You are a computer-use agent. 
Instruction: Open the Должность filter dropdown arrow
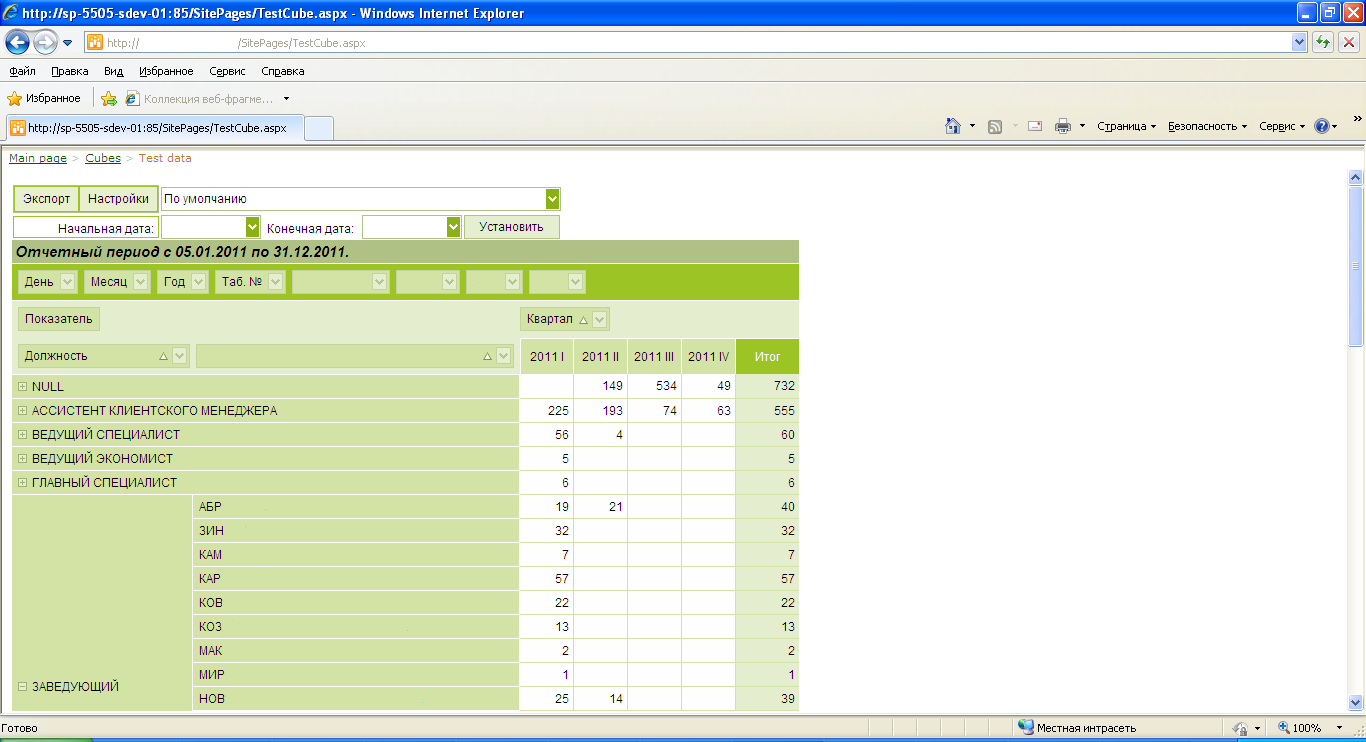[180, 356]
